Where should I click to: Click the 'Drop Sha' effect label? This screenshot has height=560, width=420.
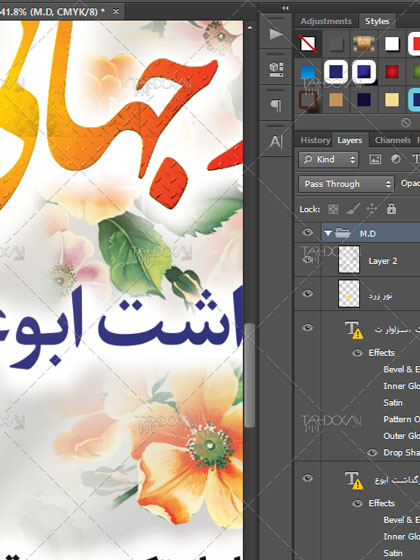(401, 452)
